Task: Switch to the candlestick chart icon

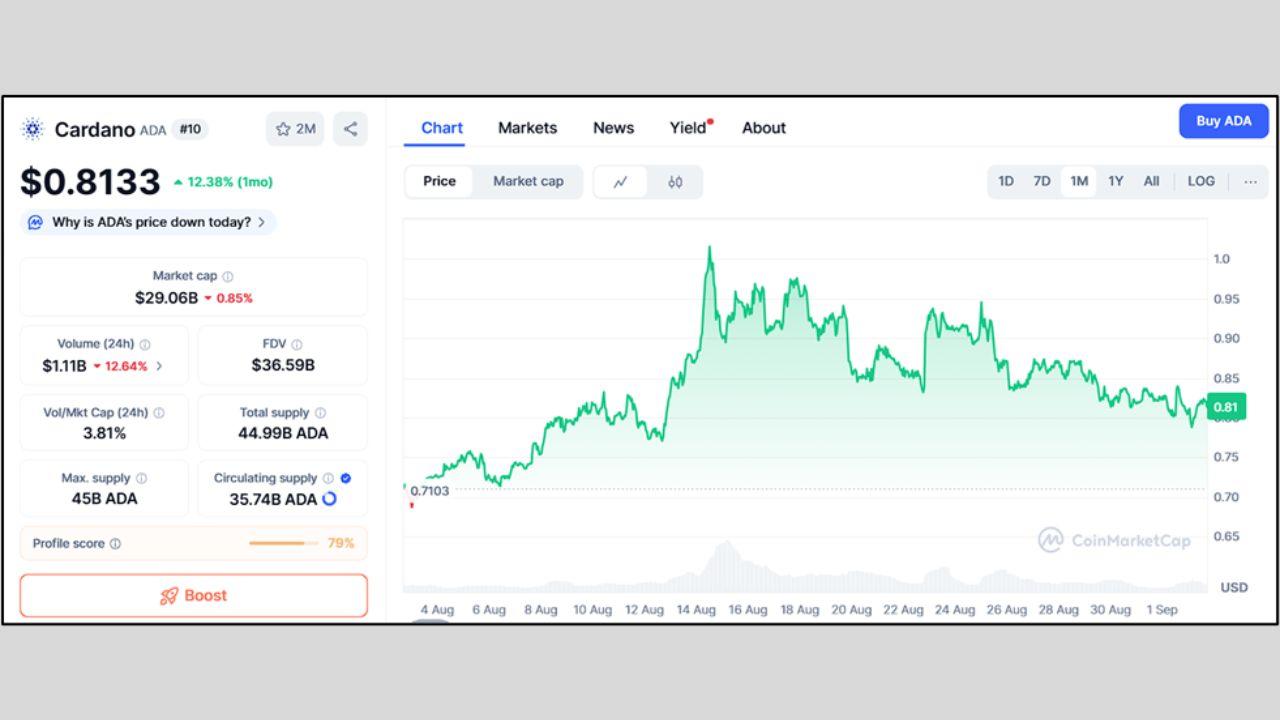Action: 675,182
